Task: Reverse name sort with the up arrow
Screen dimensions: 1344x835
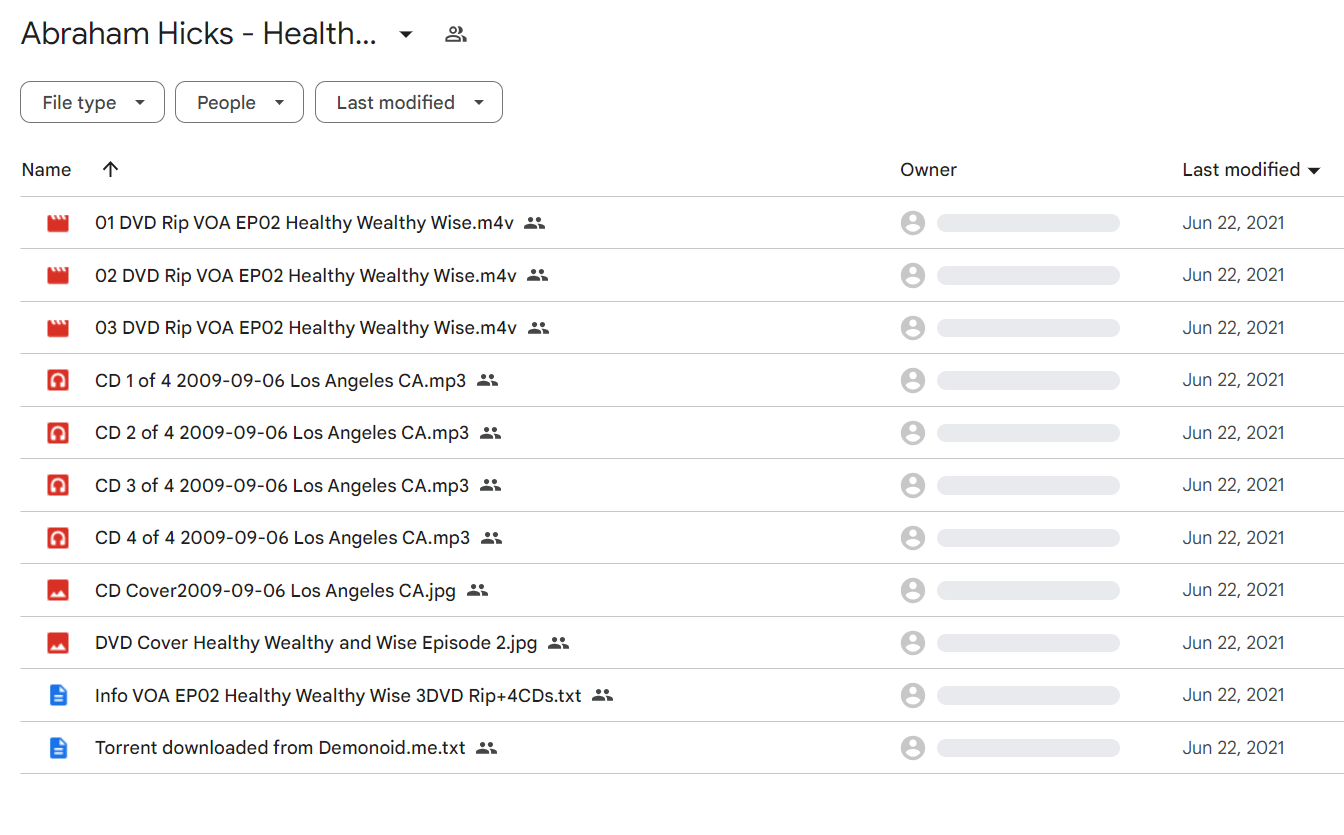Action: [x=111, y=169]
